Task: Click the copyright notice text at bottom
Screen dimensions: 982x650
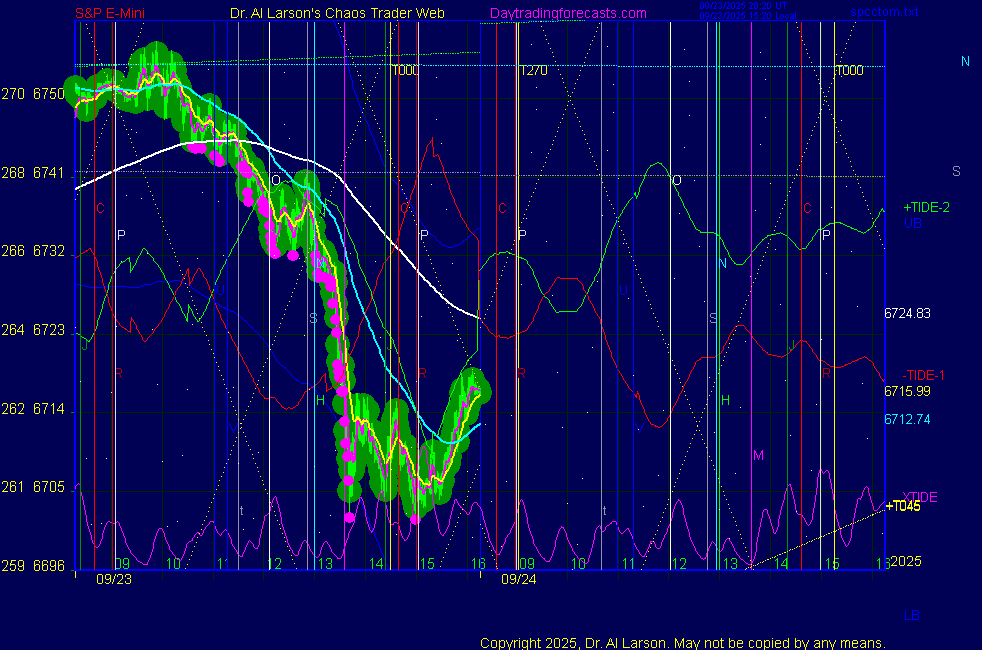Action: (x=682, y=642)
